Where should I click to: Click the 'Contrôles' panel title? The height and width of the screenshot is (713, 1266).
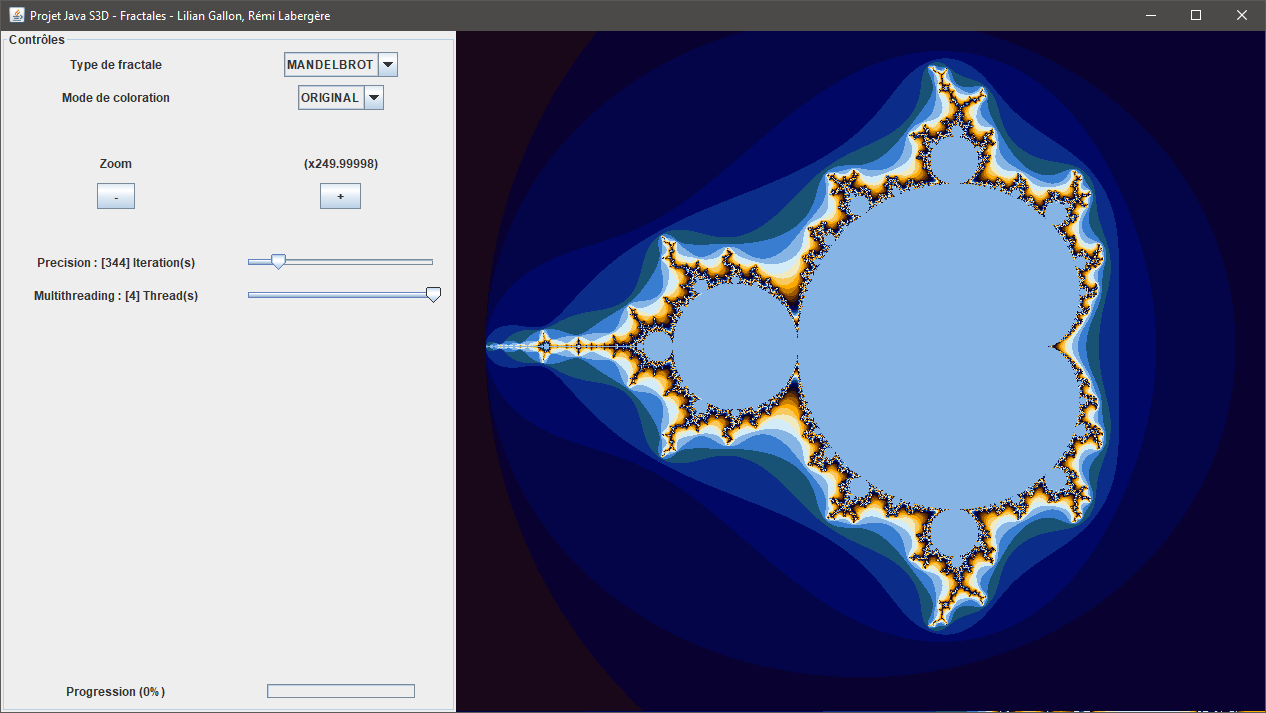[x=37, y=40]
